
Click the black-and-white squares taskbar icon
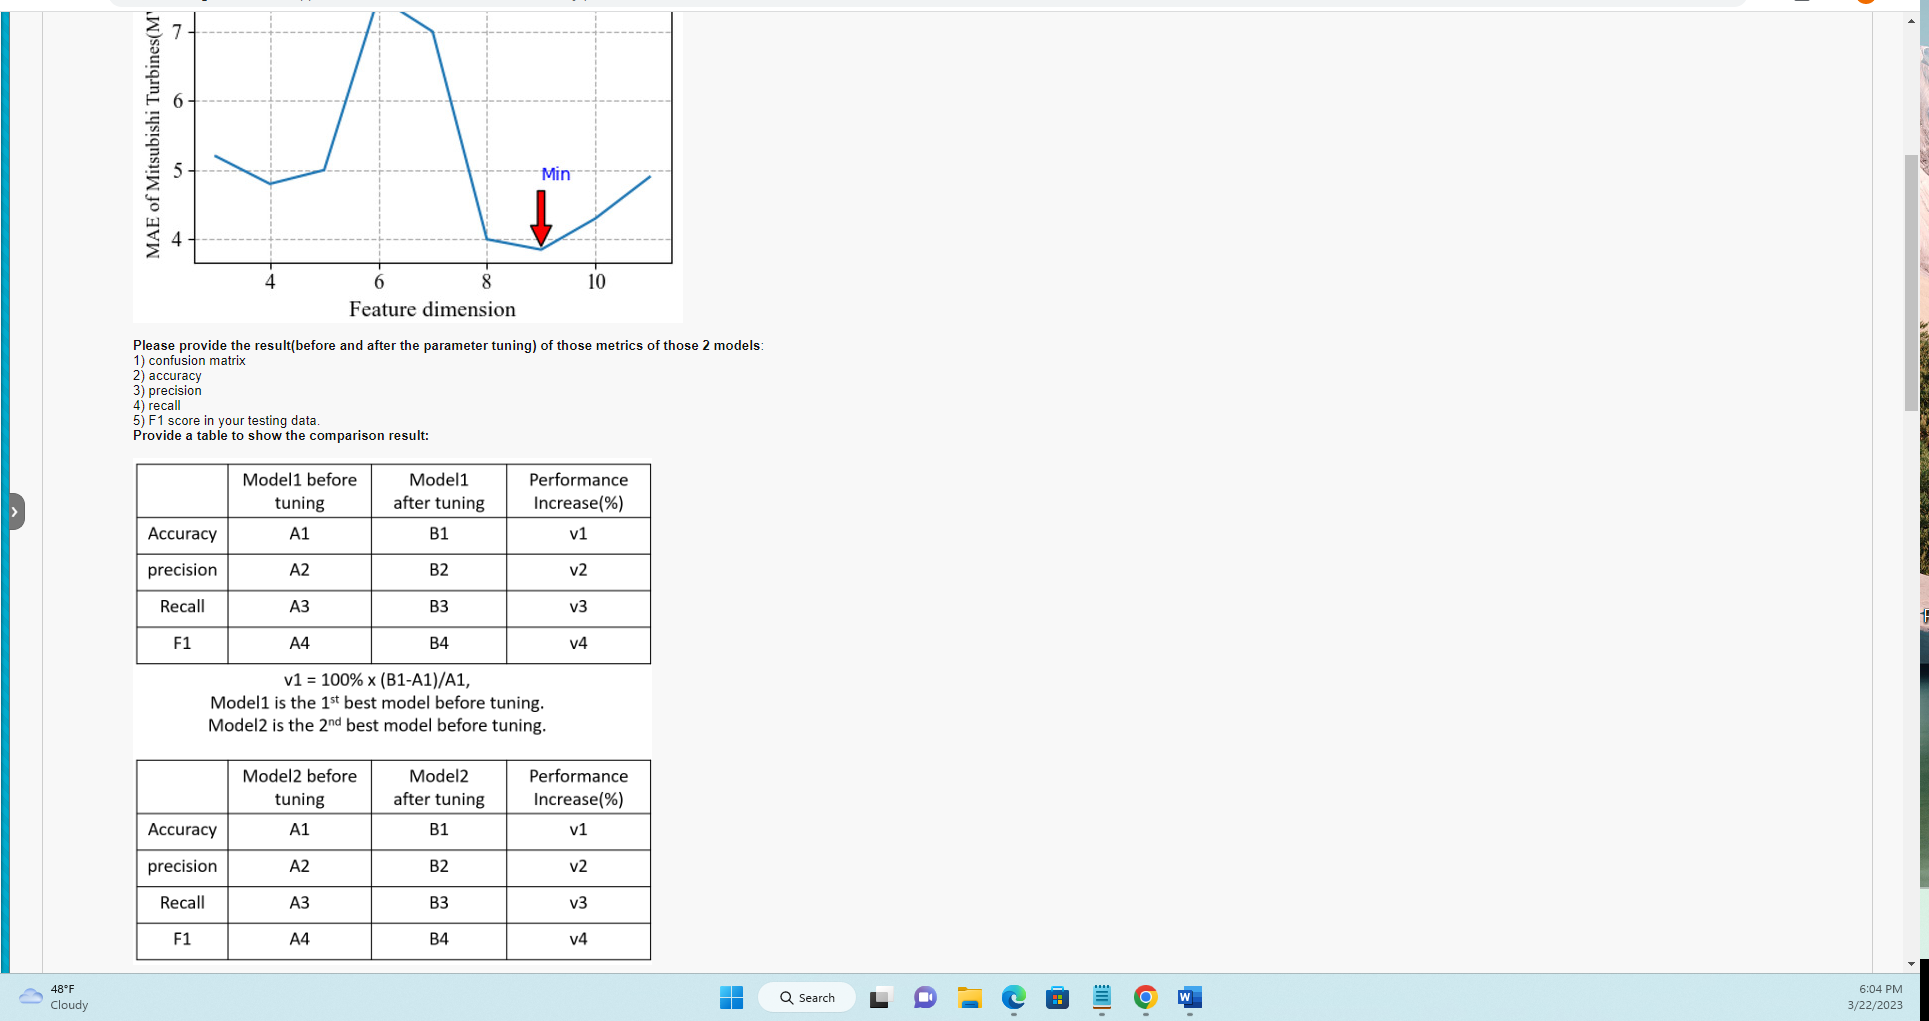pos(879,997)
